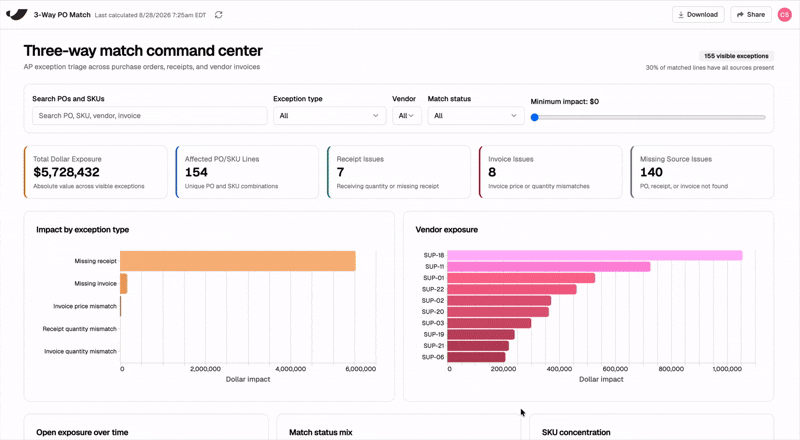Screen dimensions: 800x440
Task: Click the 'SKU concentration' heading
Action: point(576,432)
